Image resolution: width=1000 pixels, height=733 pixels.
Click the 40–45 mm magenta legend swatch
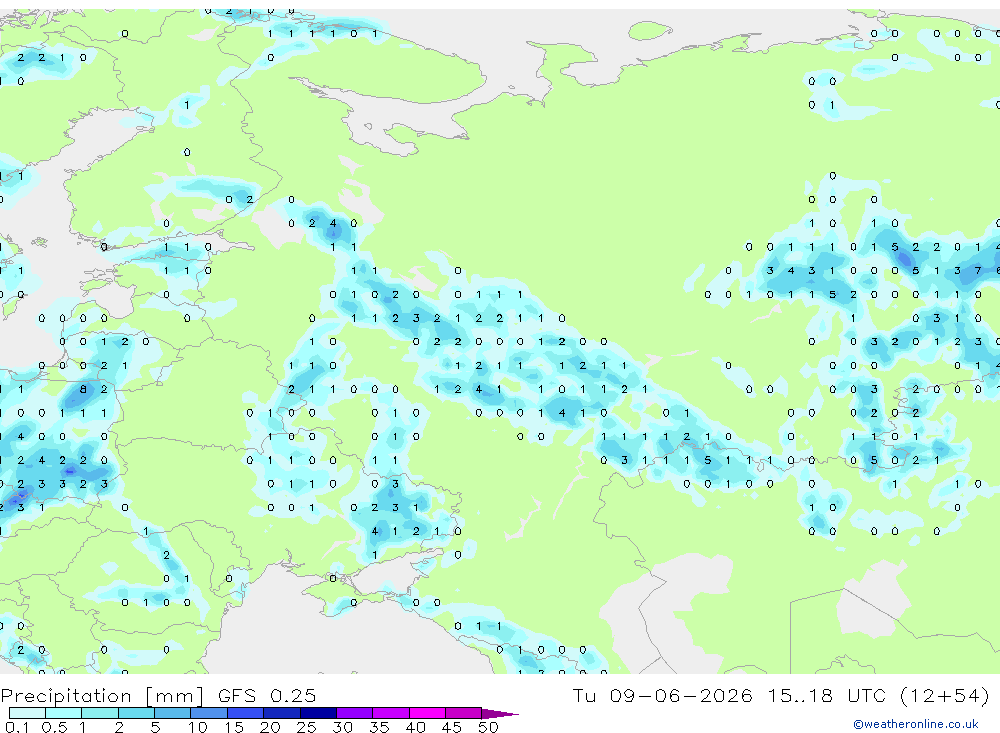[x=427, y=713]
